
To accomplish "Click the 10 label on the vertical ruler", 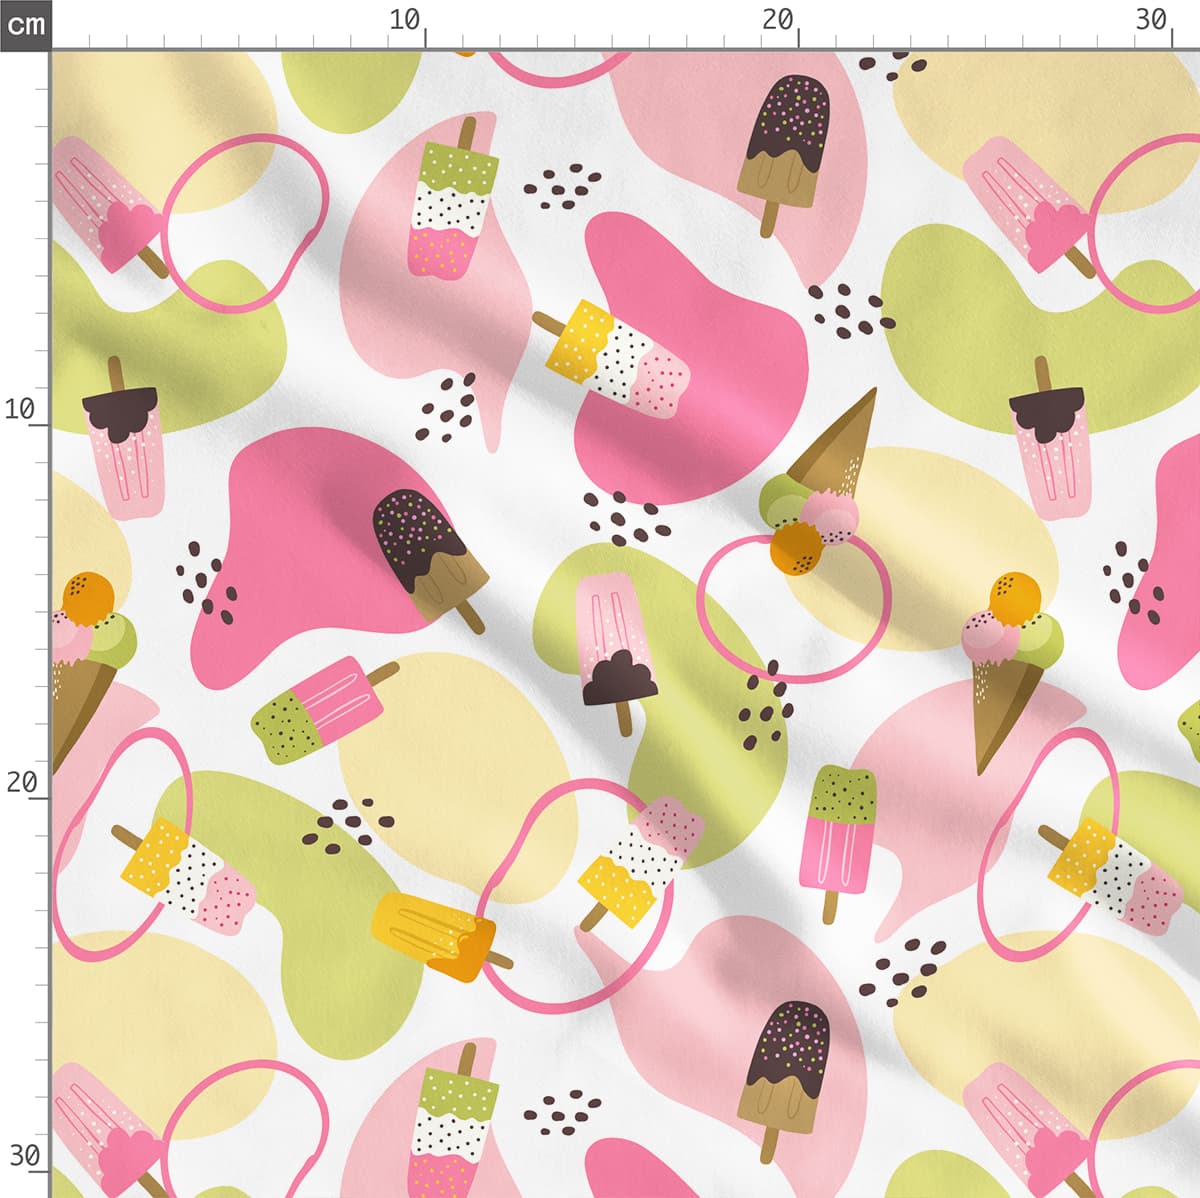I will pyautogui.click(x=20, y=408).
